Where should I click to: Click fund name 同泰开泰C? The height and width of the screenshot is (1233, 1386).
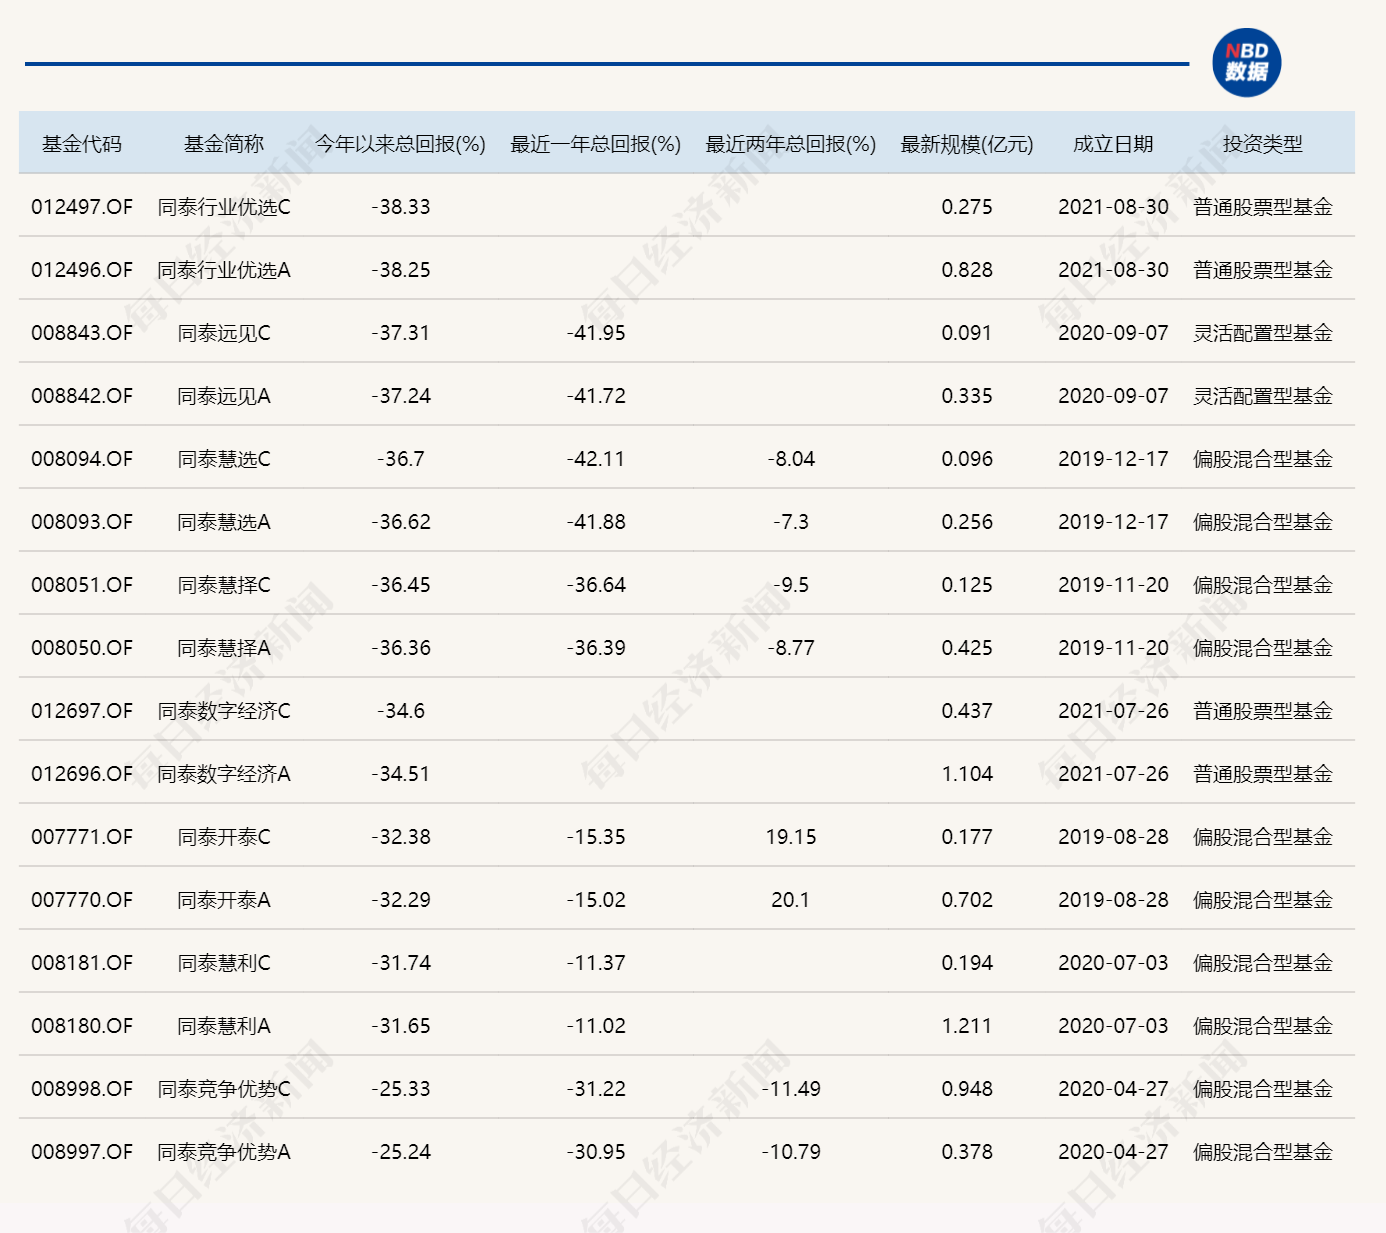tap(224, 837)
